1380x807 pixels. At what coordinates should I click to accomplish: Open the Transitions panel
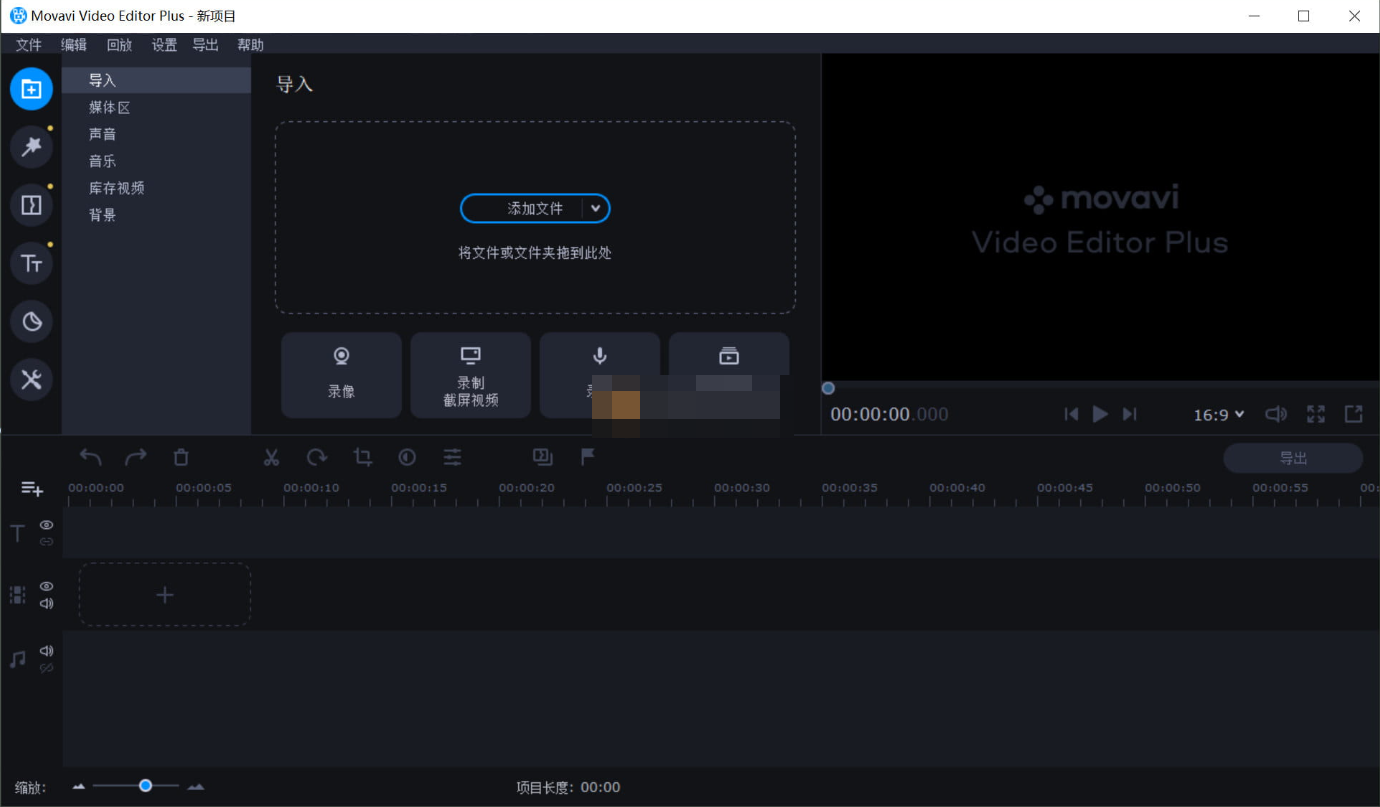click(x=31, y=205)
